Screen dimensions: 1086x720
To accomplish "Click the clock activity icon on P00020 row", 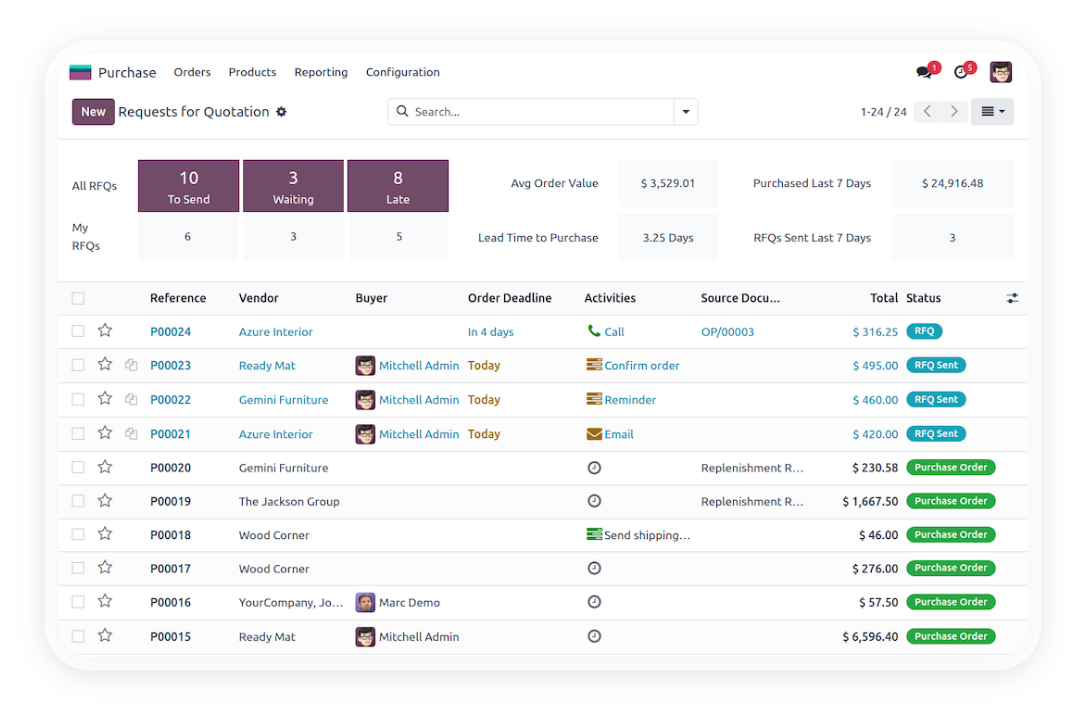I will [594, 467].
